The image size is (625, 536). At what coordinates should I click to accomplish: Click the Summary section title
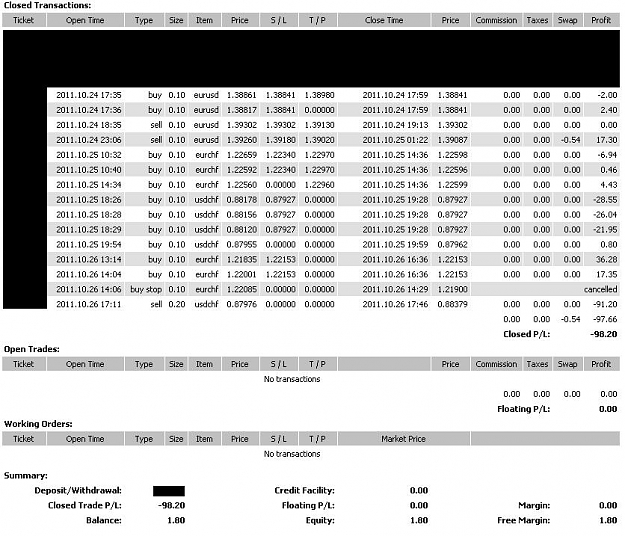[26, 475]
